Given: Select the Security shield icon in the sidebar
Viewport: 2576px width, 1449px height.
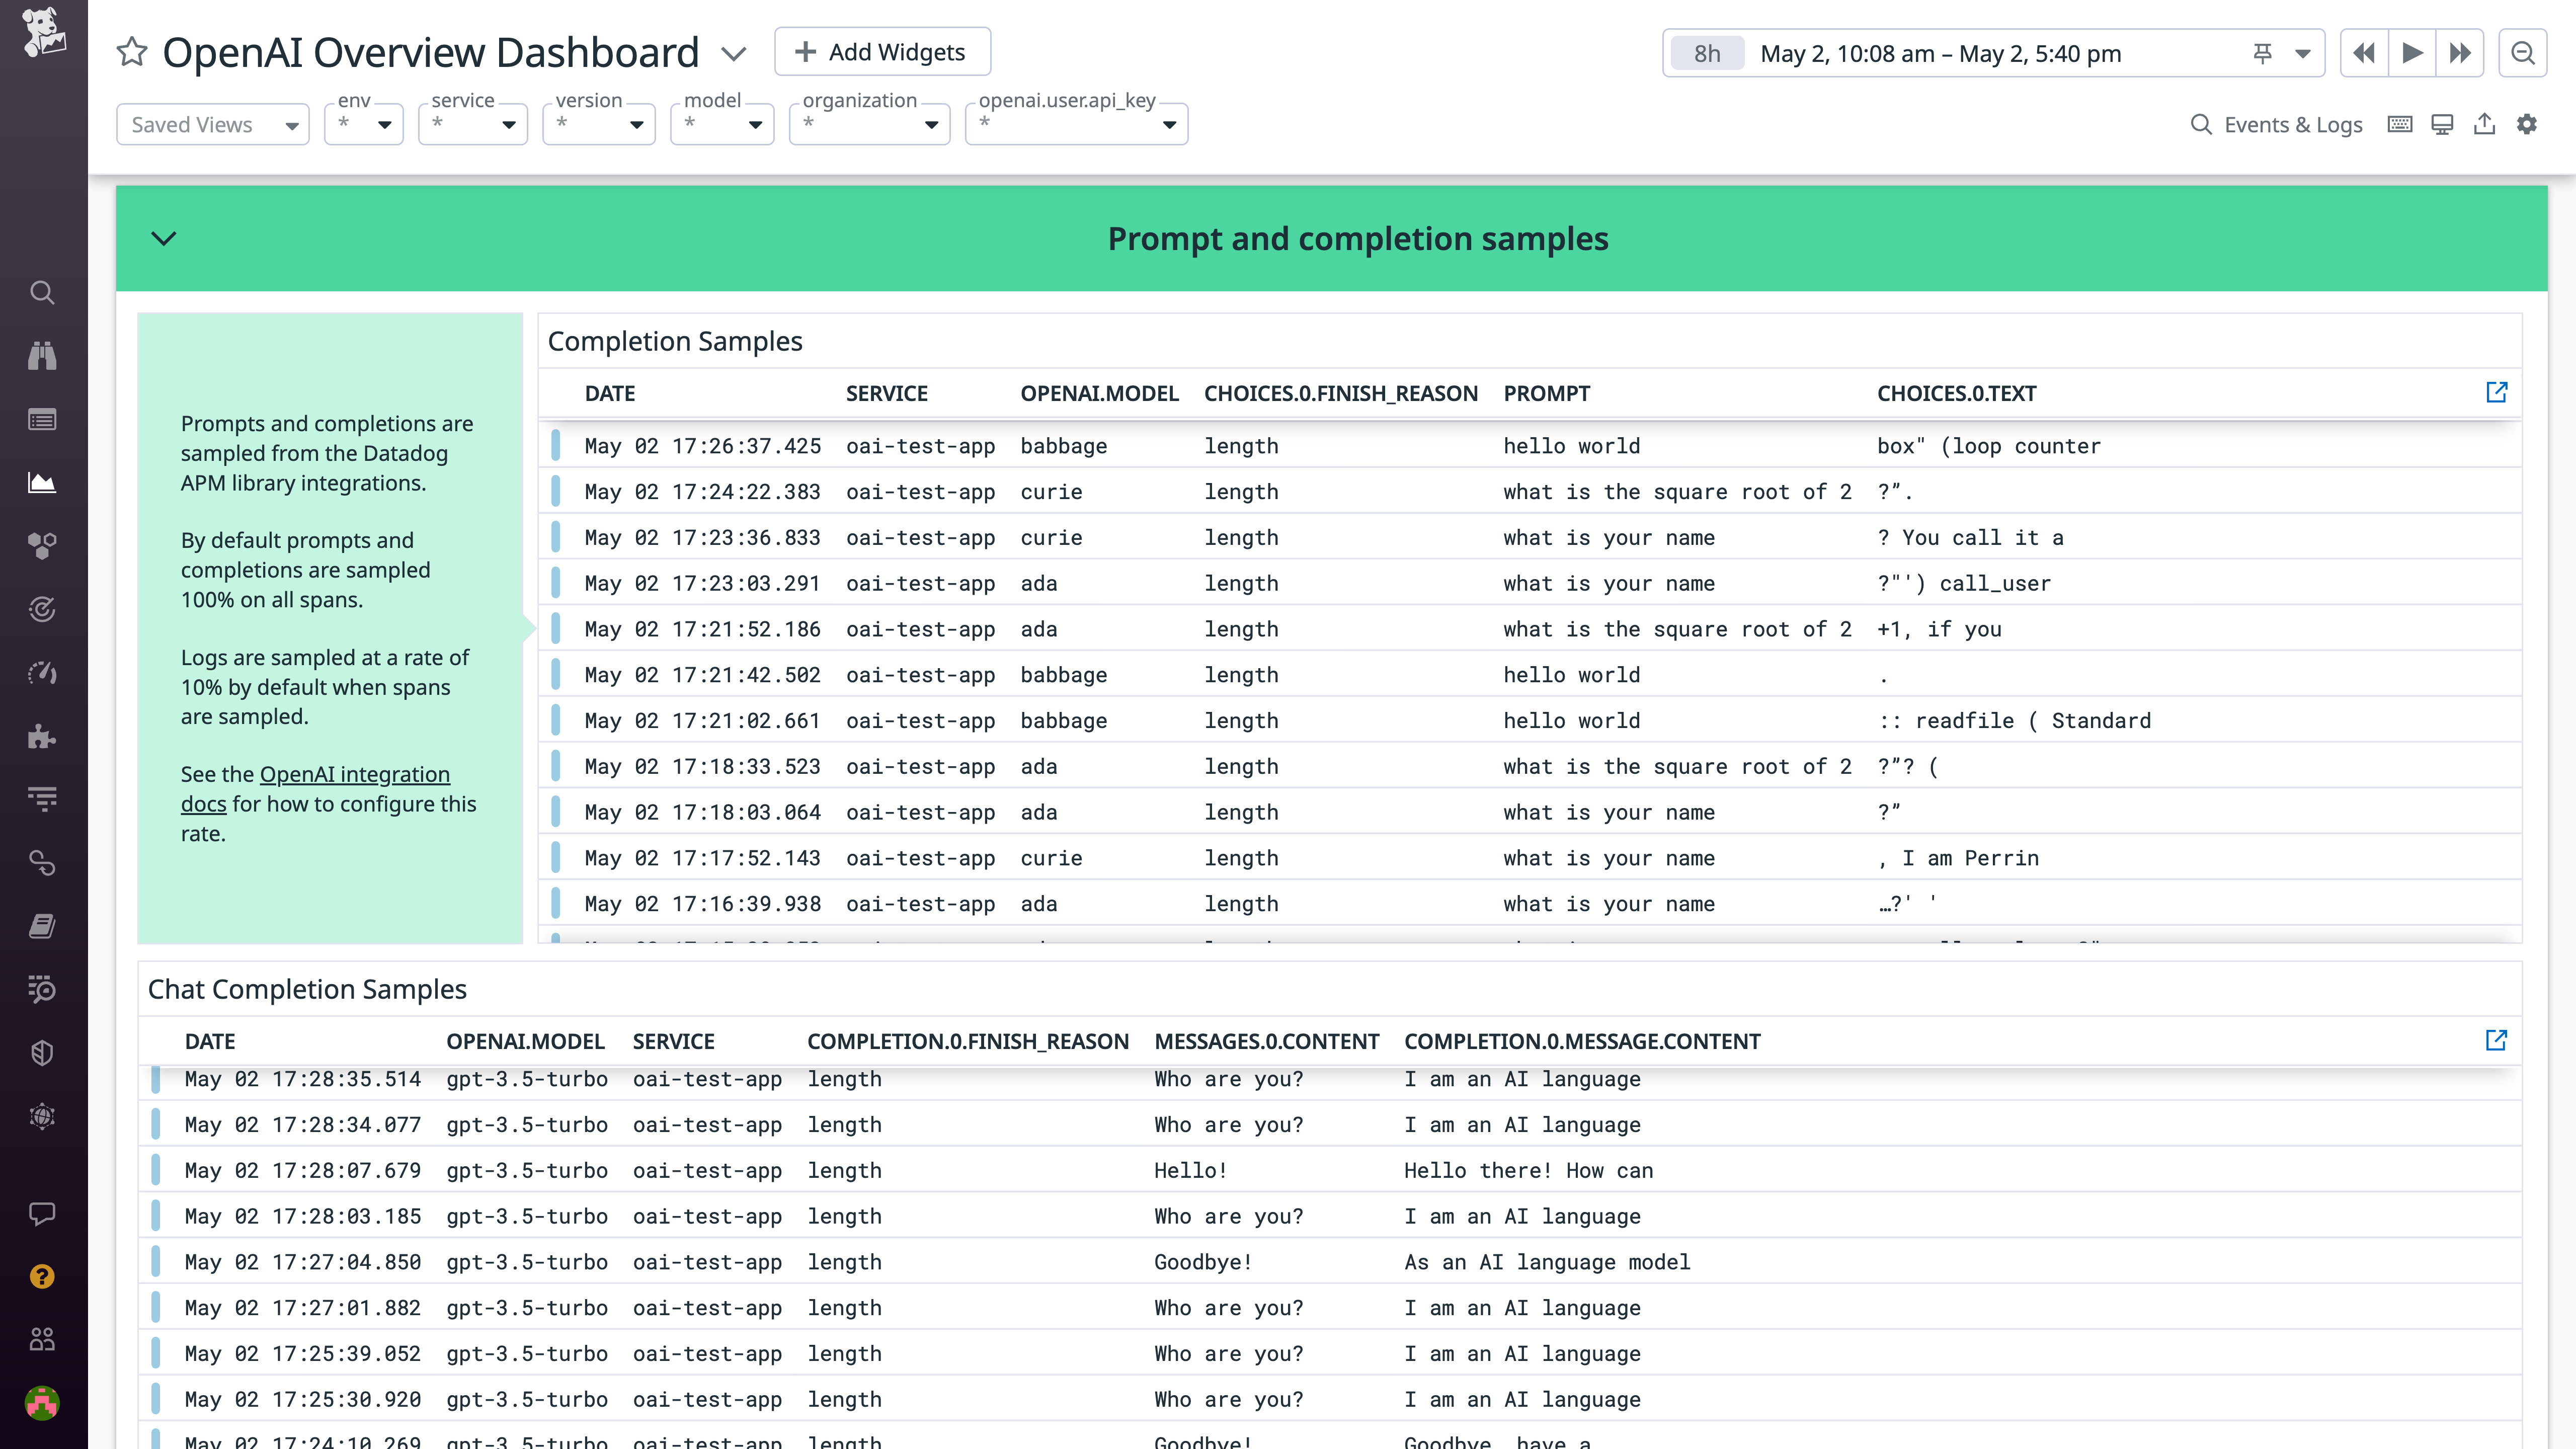Looking at the screenshot, I should (x=41, y=1052).
